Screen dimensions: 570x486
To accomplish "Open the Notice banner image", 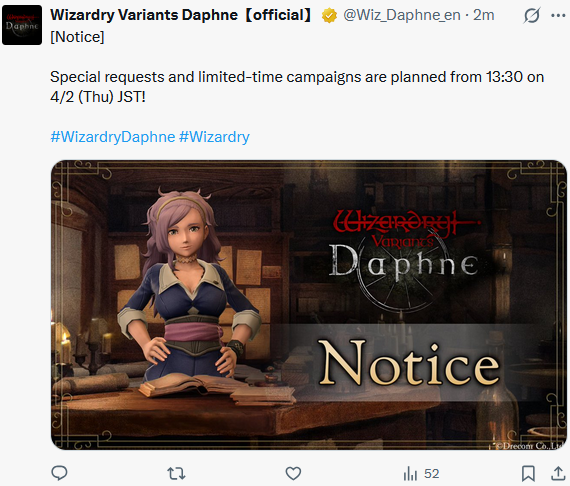I will coord(309,305).
